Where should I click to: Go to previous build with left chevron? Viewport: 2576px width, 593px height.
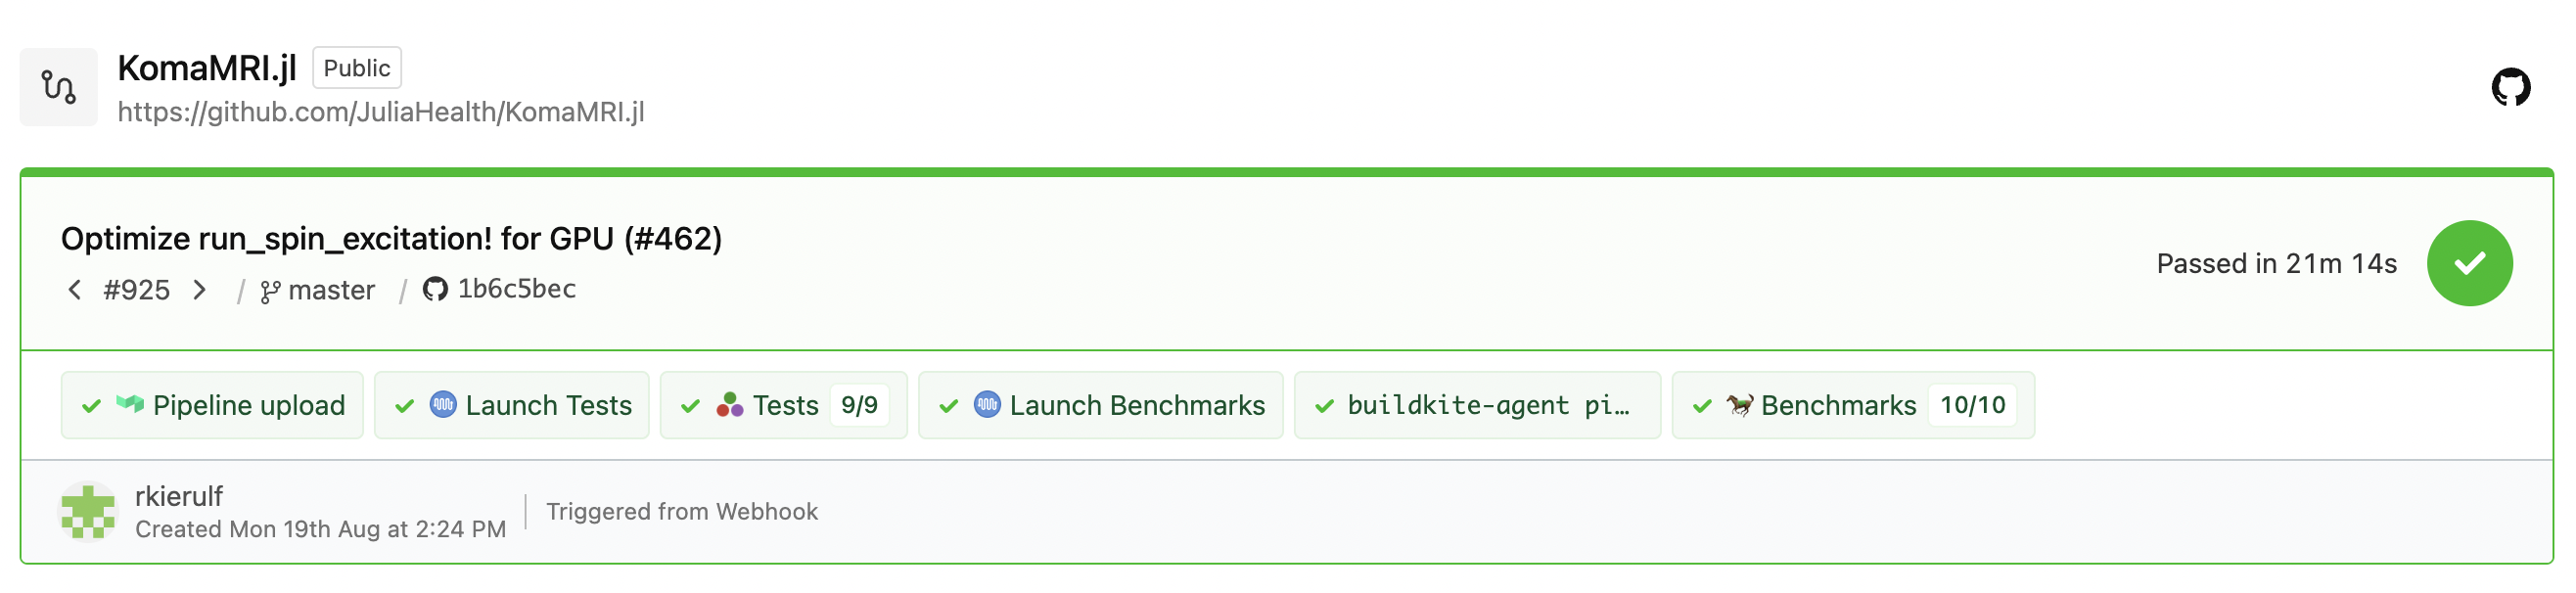point(75,290)
